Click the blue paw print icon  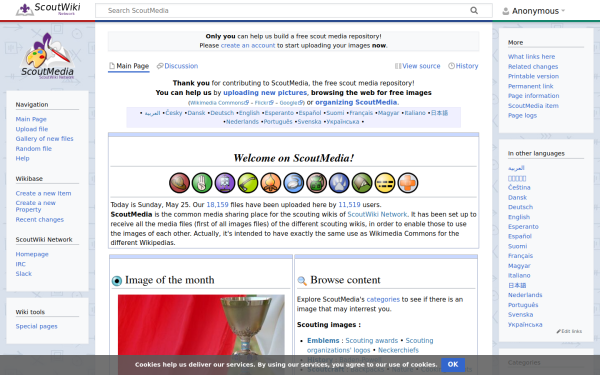point(339,183)
